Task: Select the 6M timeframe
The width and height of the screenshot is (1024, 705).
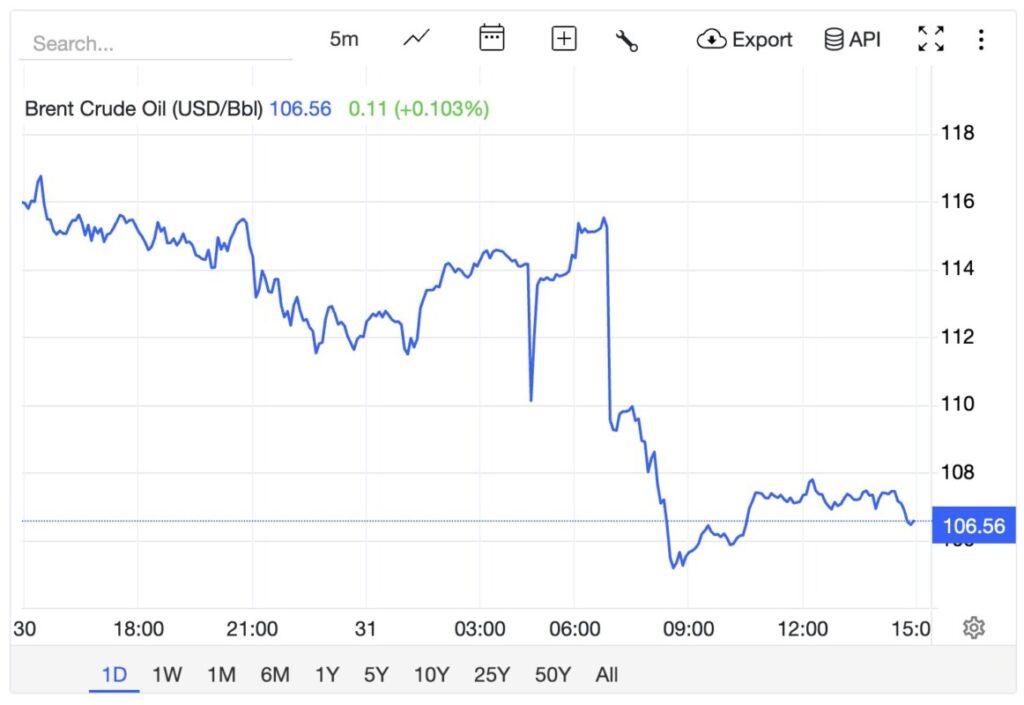Action: [x=276, y=675]
